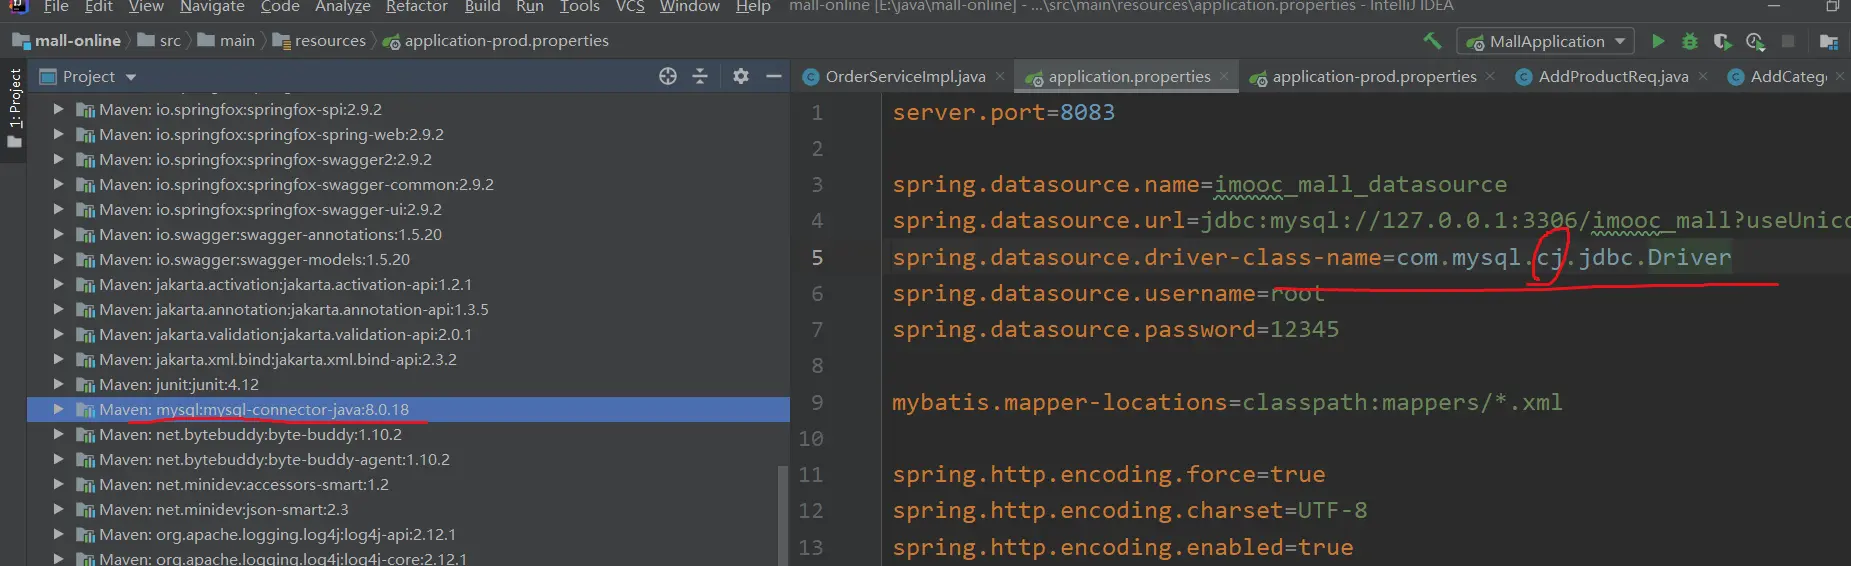Screen dimensions: 1851x566
Task: Open Project panel settings gear
Action: [x=740, y=76]
